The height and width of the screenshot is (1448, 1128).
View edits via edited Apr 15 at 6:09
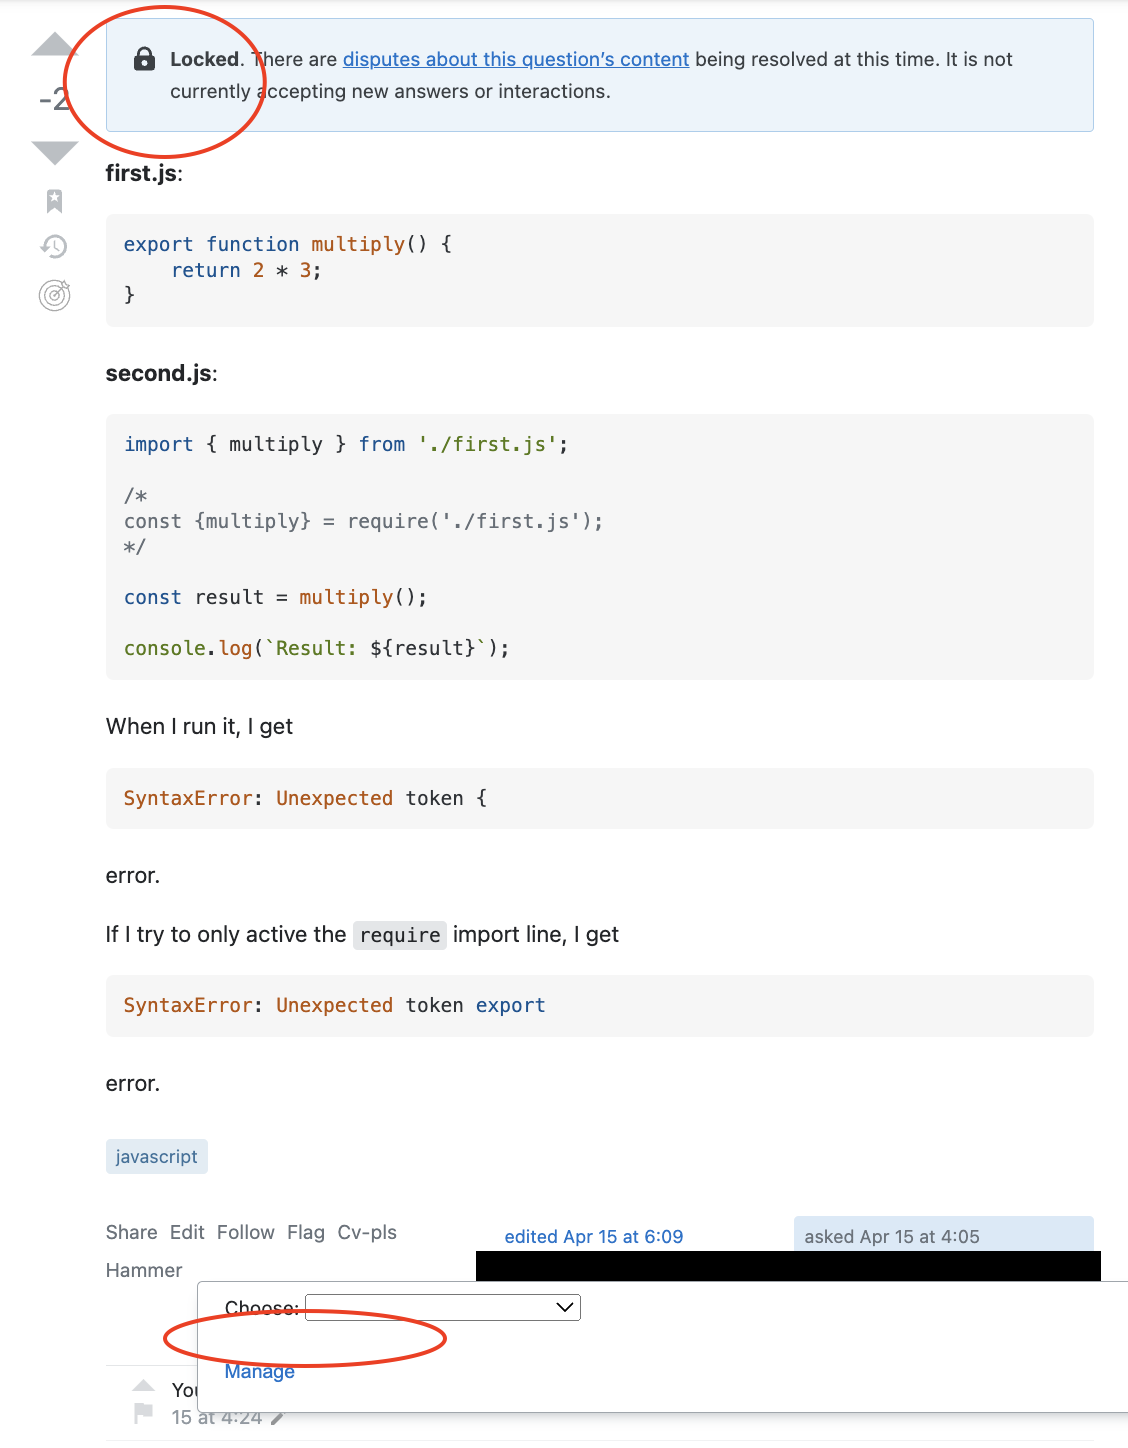point(594,1236)
